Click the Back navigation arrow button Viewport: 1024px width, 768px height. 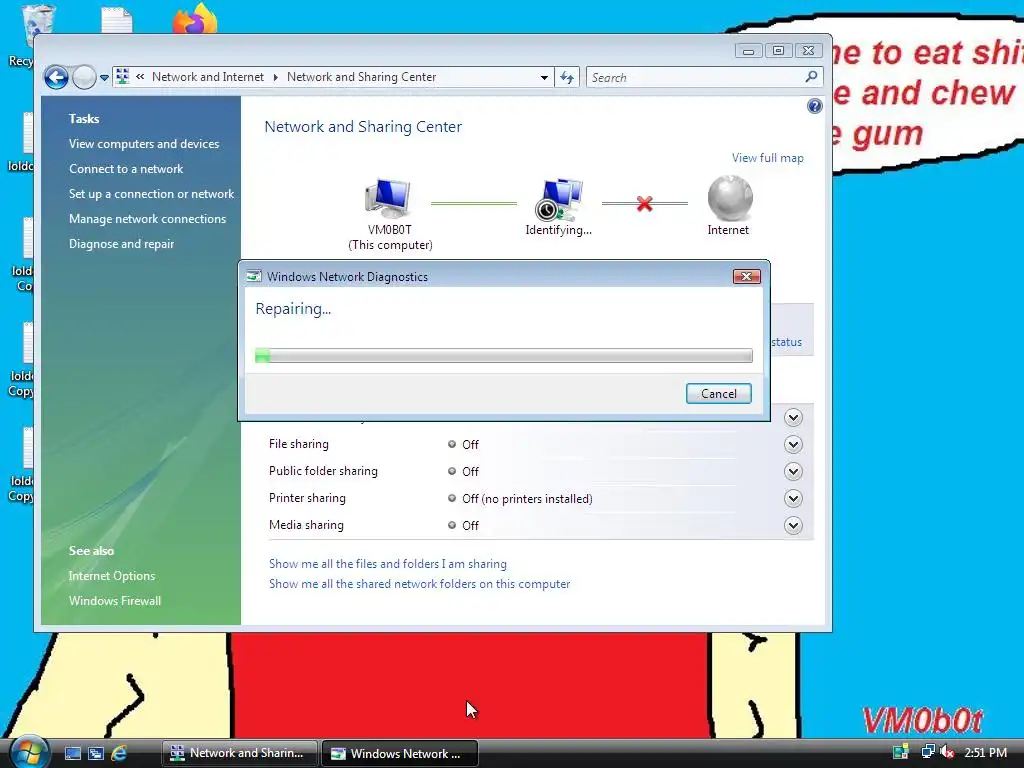tap(56, 77)
